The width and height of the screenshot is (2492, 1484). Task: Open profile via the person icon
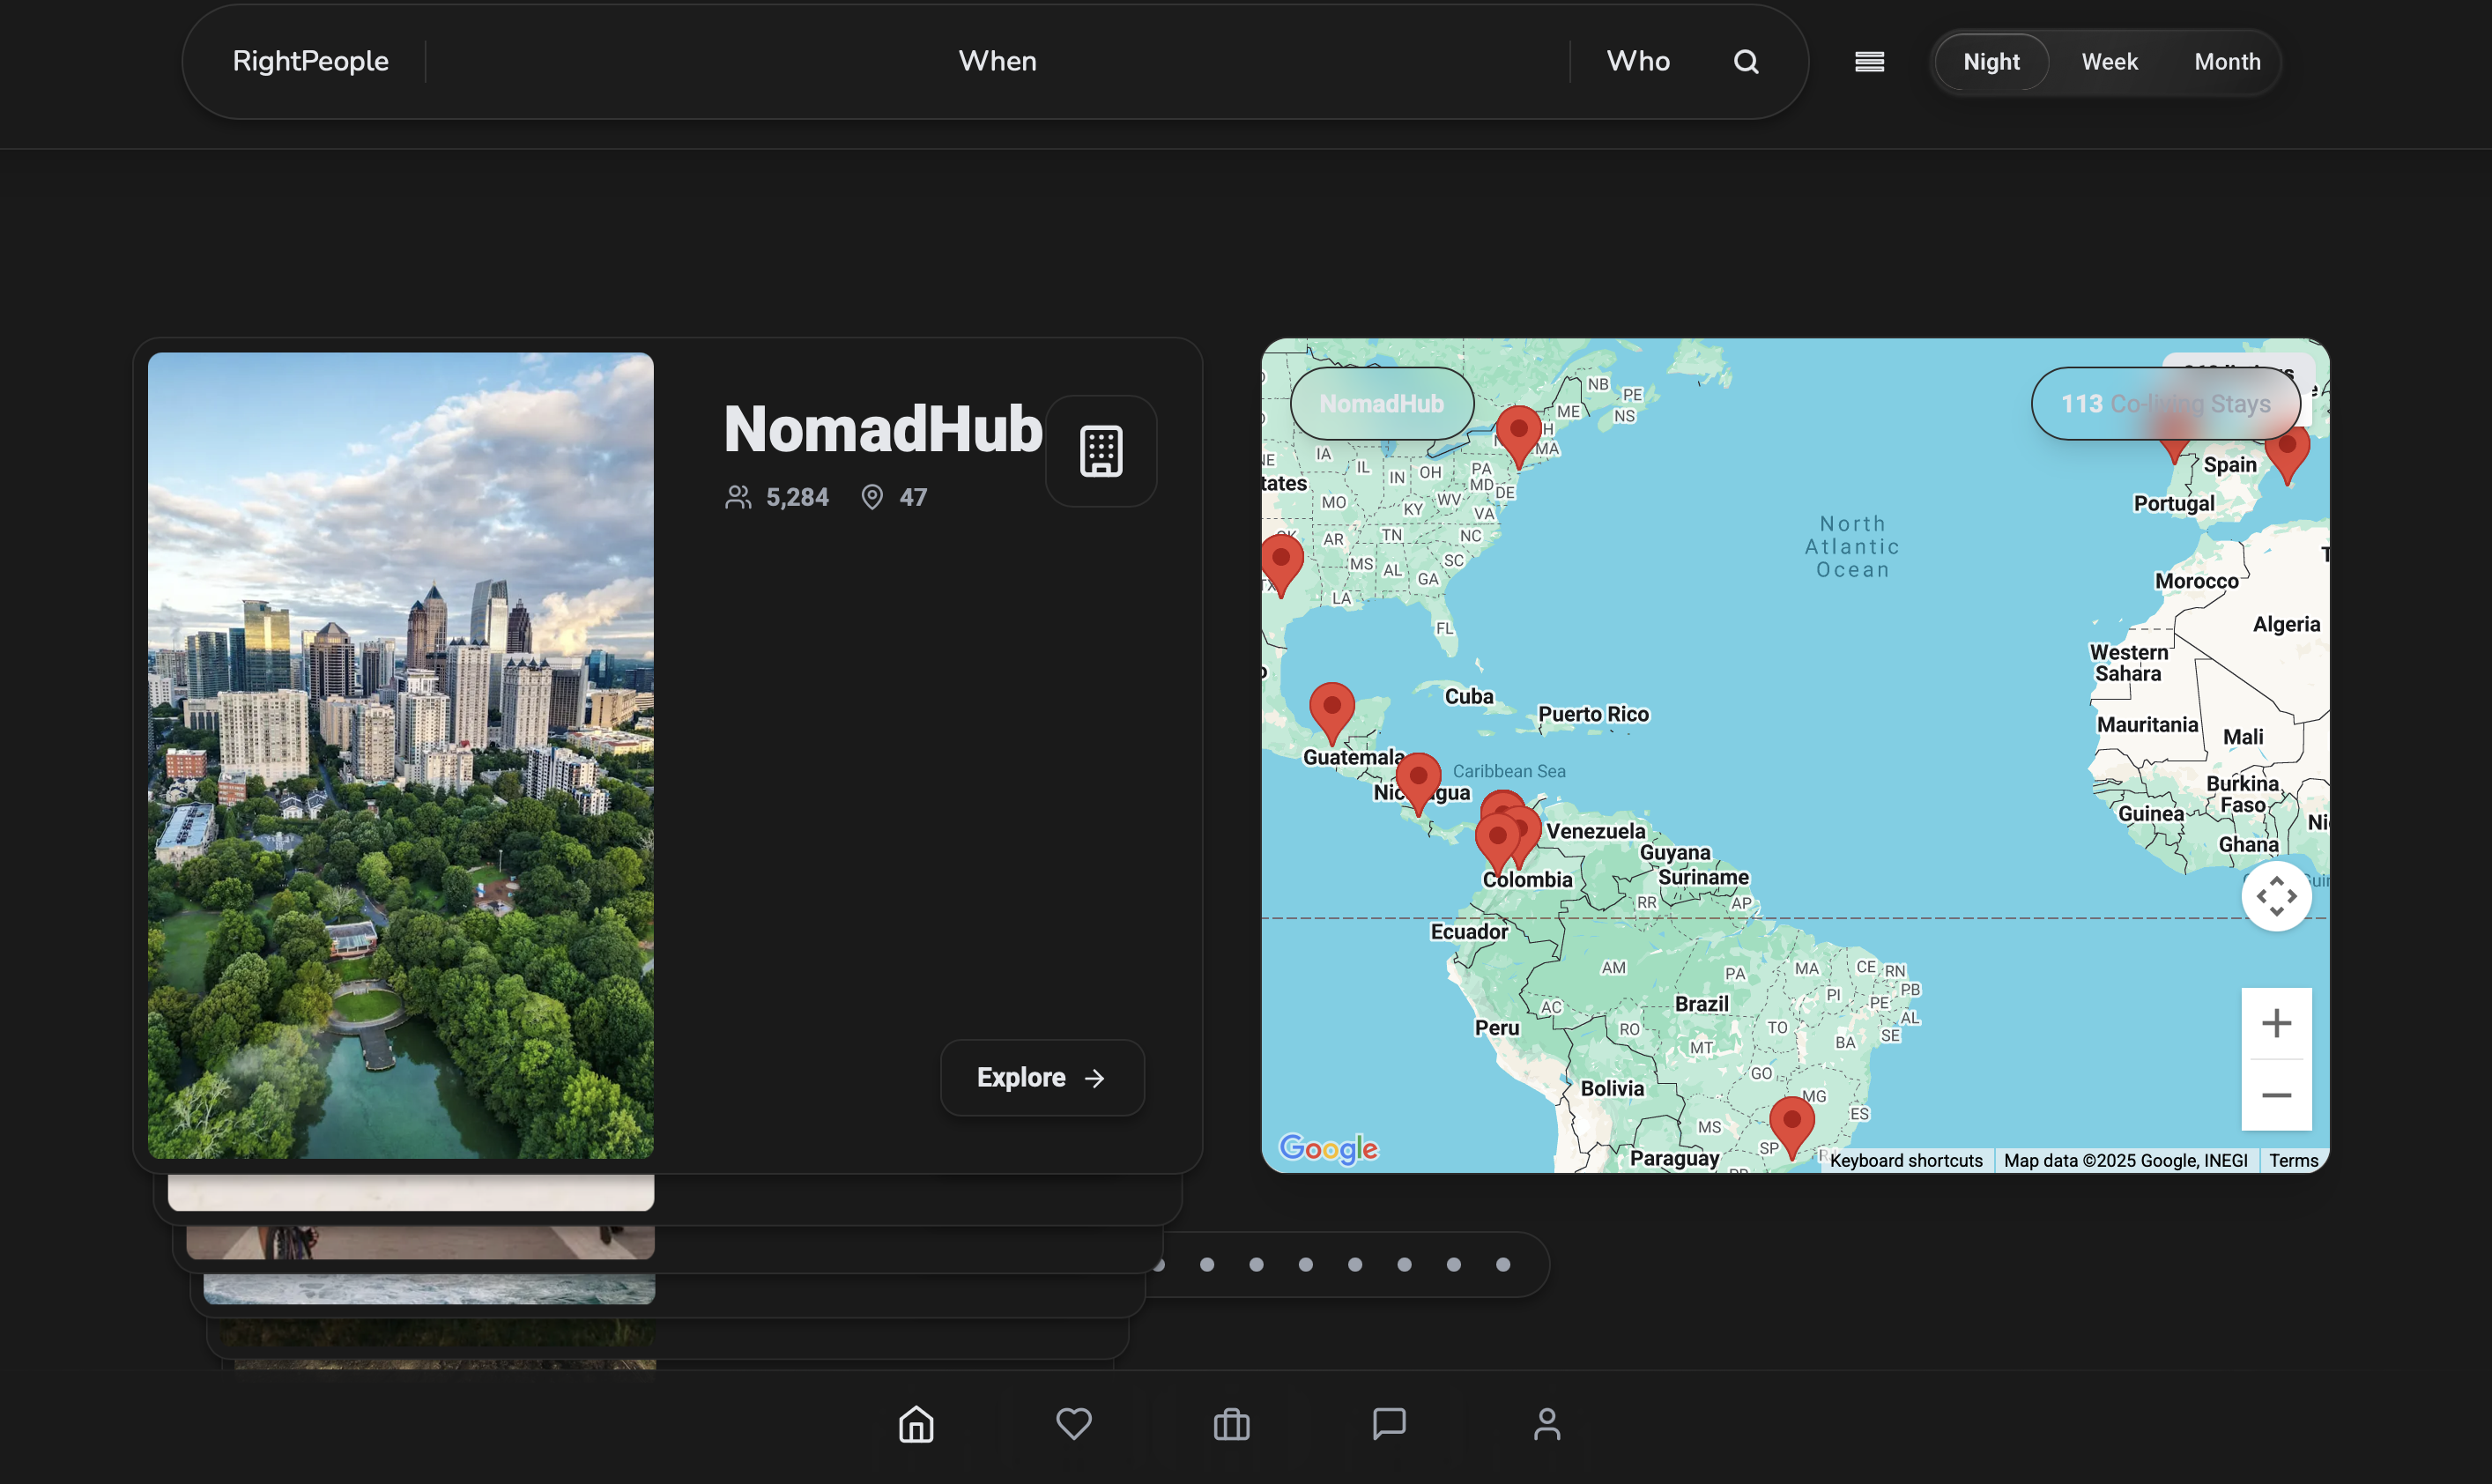coord(1546,1424)
